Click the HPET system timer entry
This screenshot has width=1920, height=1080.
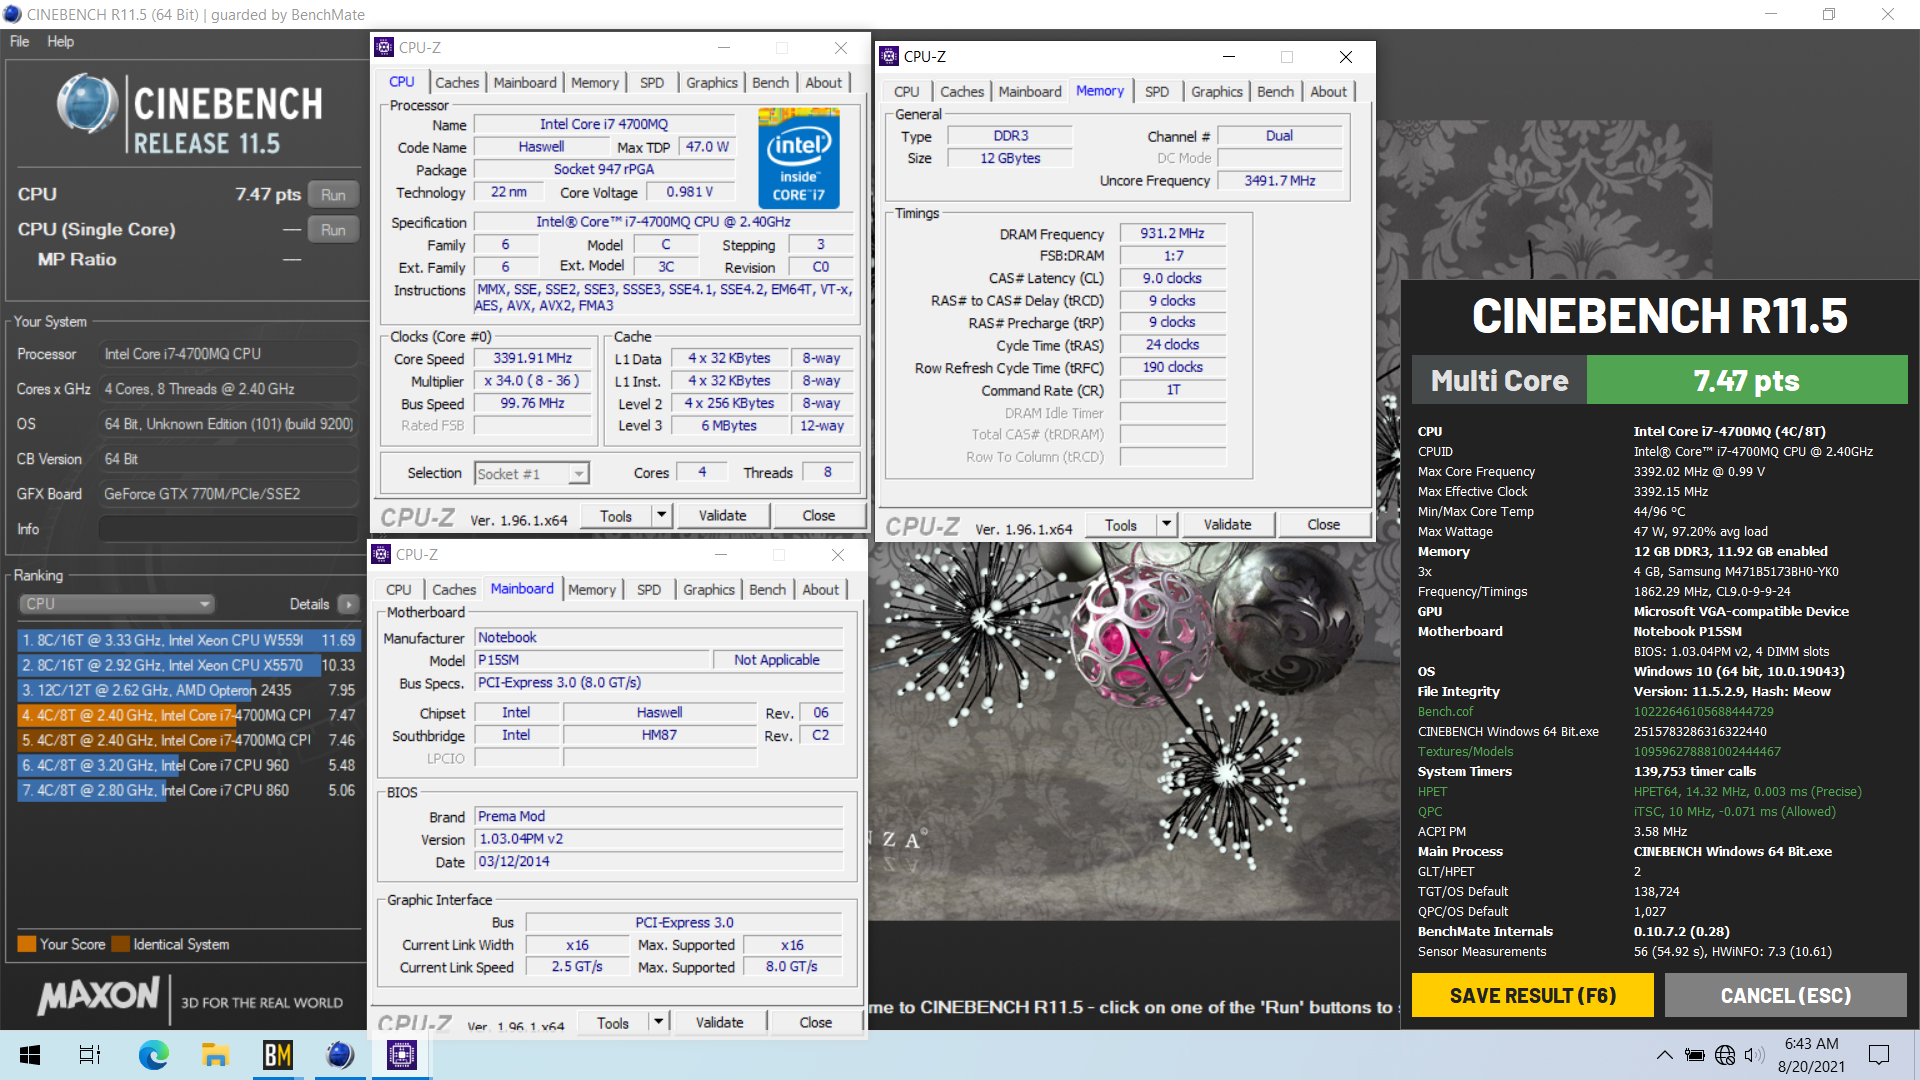point(1432,792)
